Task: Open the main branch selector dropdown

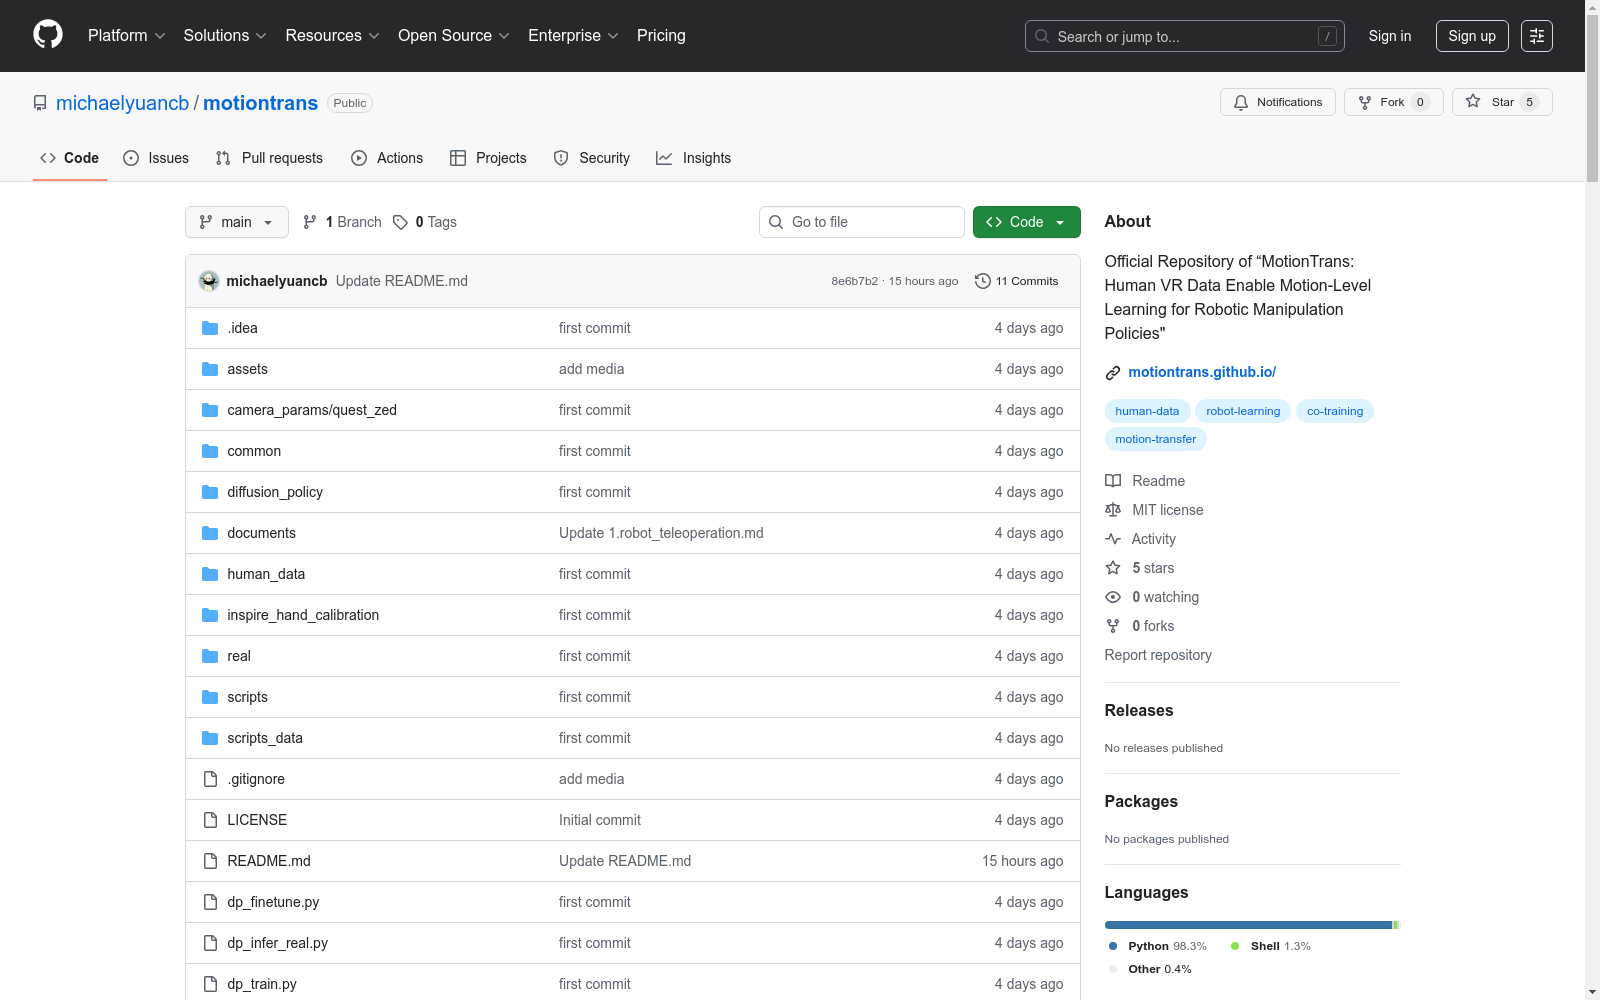Action: tap(237, 222)
